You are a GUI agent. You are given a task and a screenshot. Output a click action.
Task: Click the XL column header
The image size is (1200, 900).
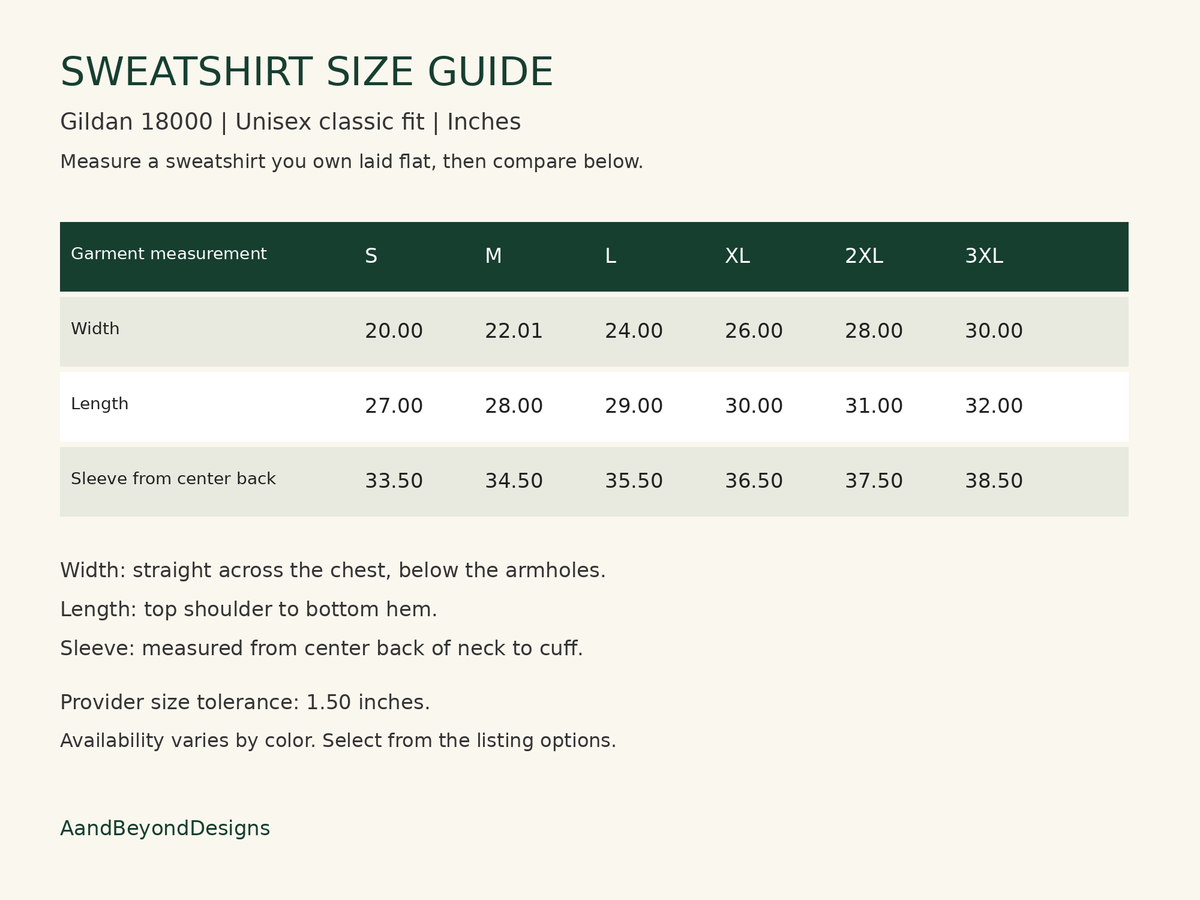[x=737, y=256]
